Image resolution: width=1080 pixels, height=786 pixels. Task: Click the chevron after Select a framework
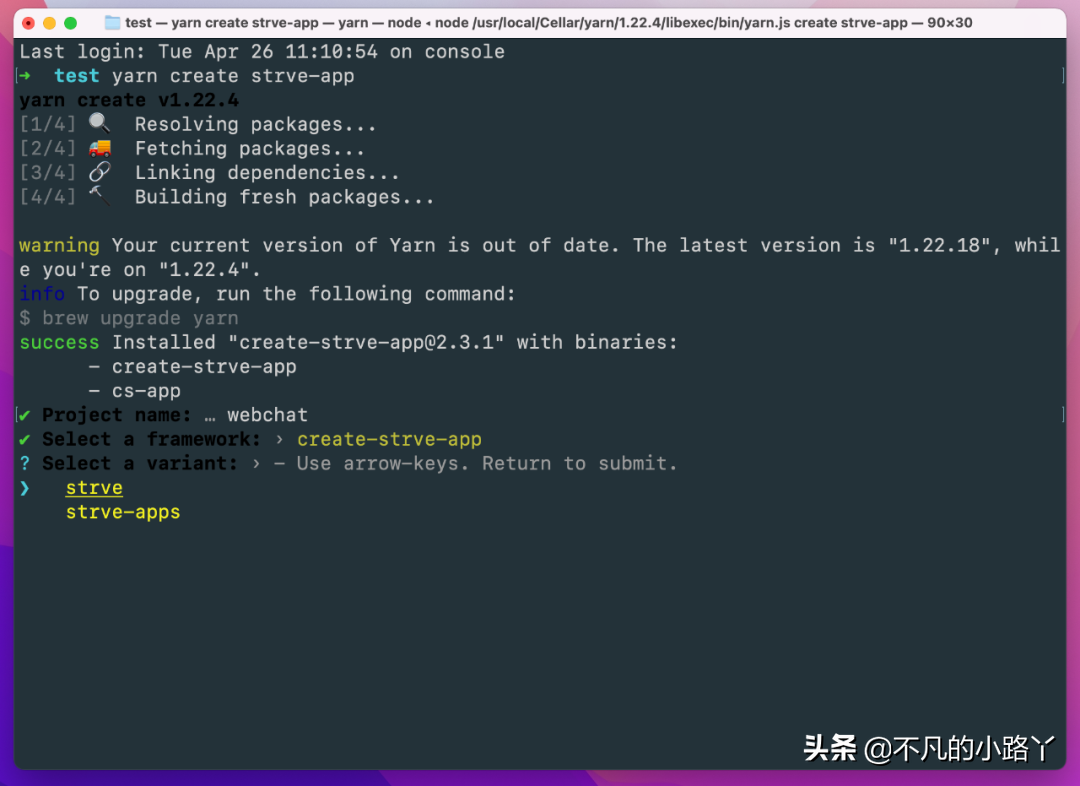(280, 438)
